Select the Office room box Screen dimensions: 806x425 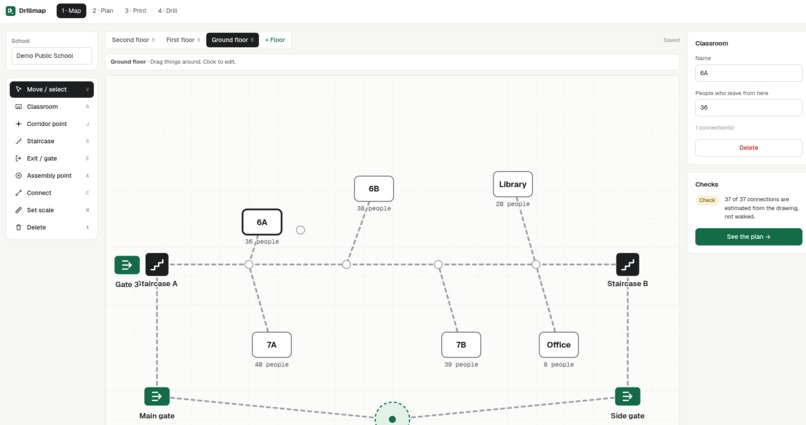point(559,345)
